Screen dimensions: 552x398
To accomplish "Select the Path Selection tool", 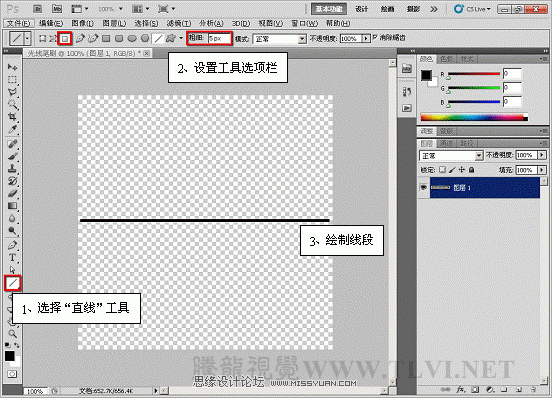I will [12, 270].
